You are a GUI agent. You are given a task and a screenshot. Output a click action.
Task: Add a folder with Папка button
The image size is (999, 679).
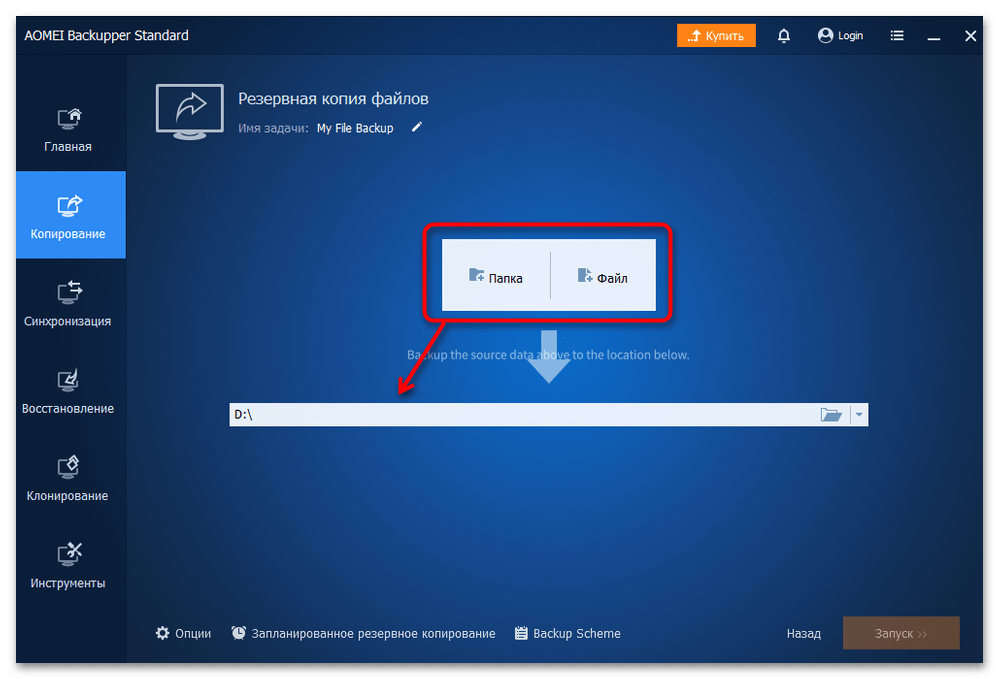(496, 276)
